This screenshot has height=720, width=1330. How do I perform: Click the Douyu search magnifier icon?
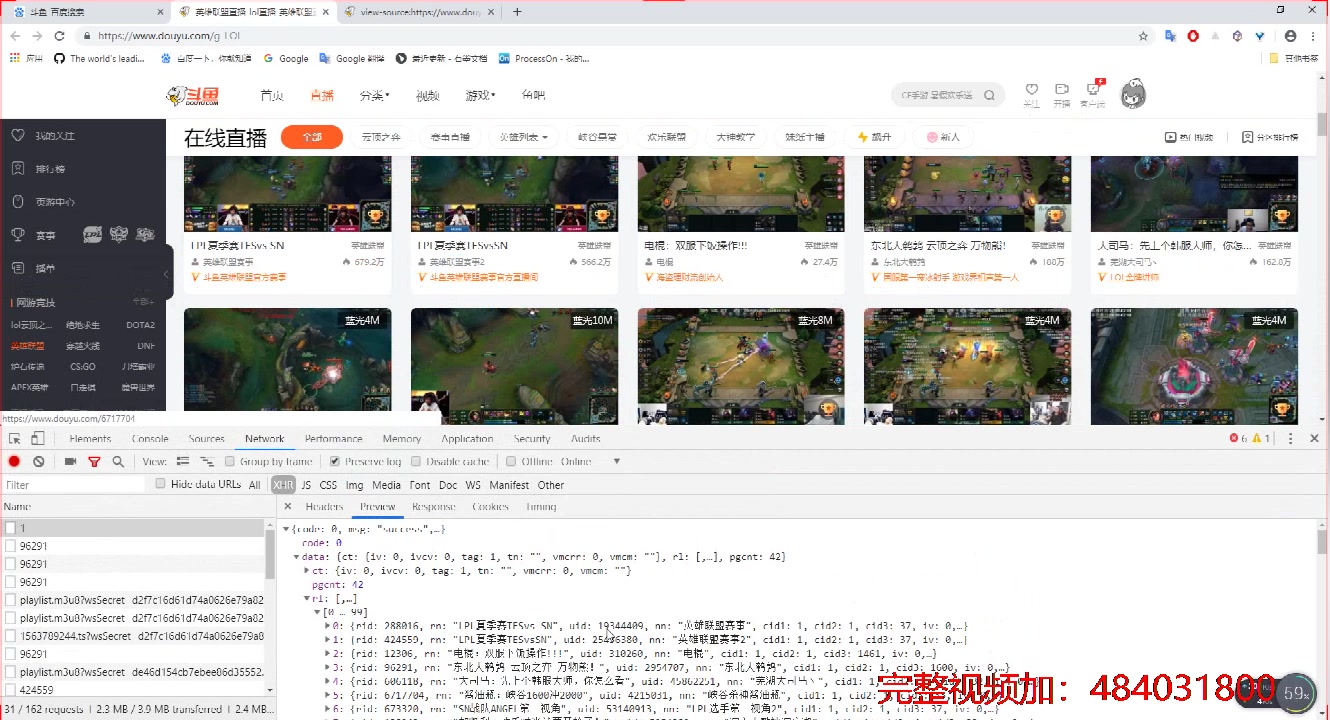pos(989,96)
